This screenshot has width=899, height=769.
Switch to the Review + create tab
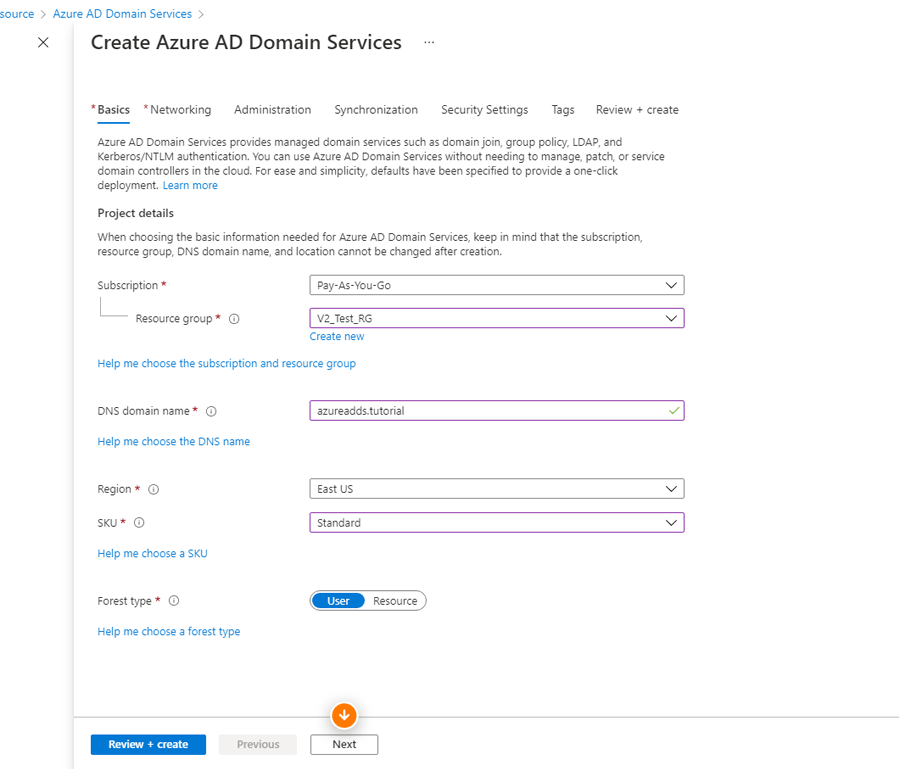point(637,110)
